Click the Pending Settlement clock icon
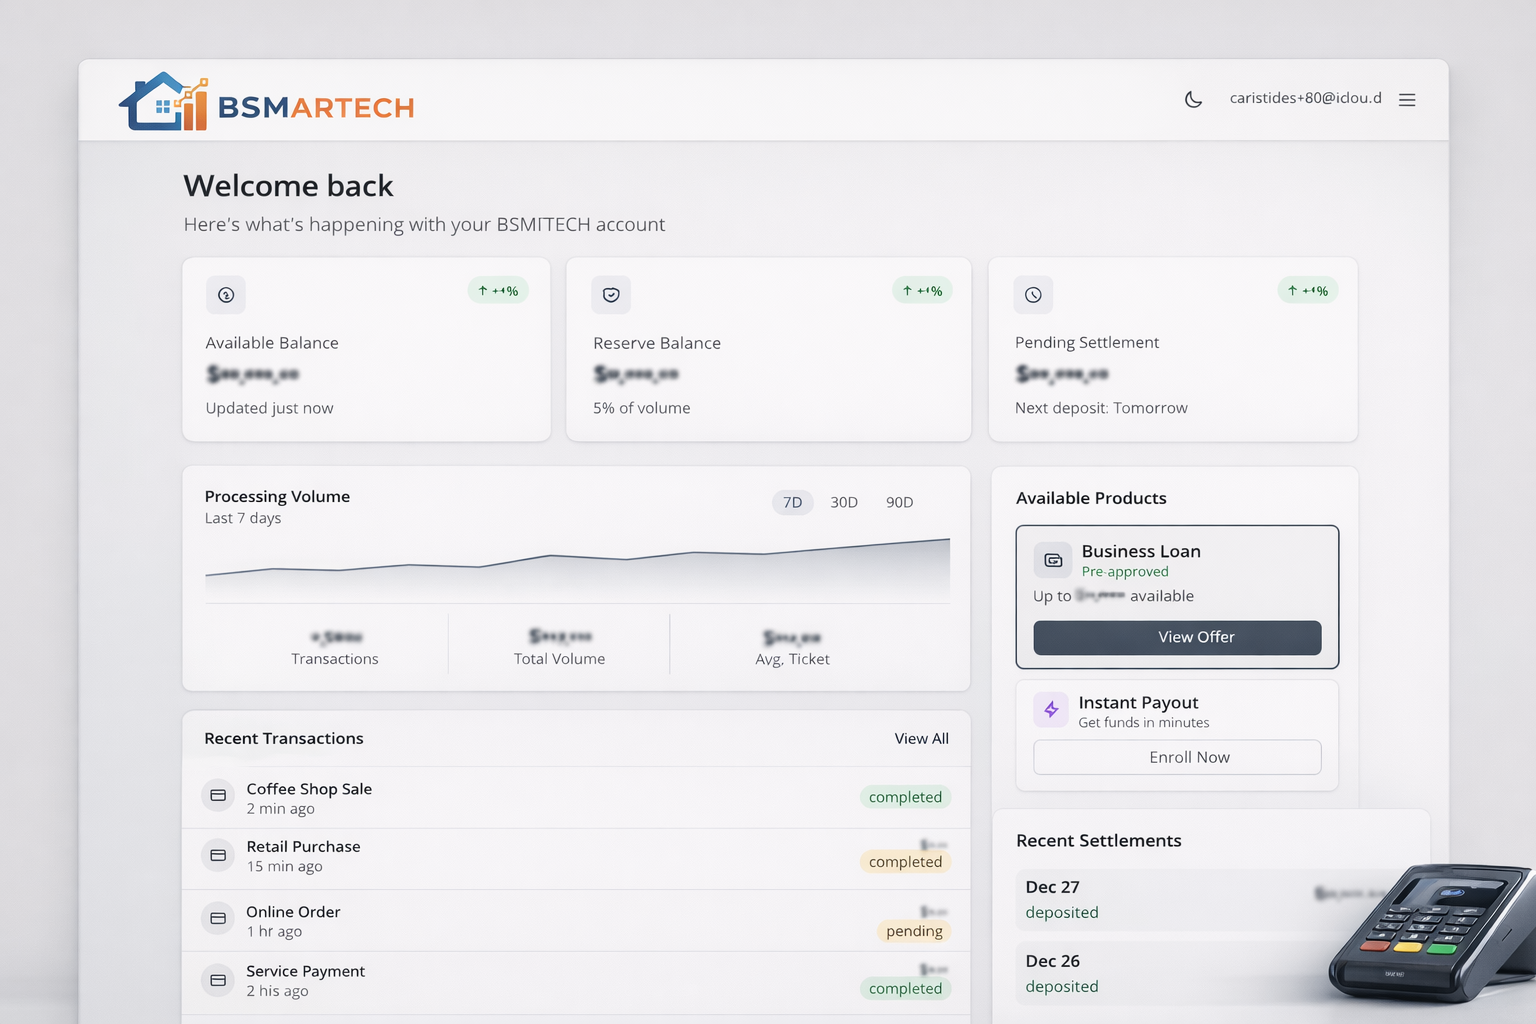 pyautogui.click(x=1033, y=295)
